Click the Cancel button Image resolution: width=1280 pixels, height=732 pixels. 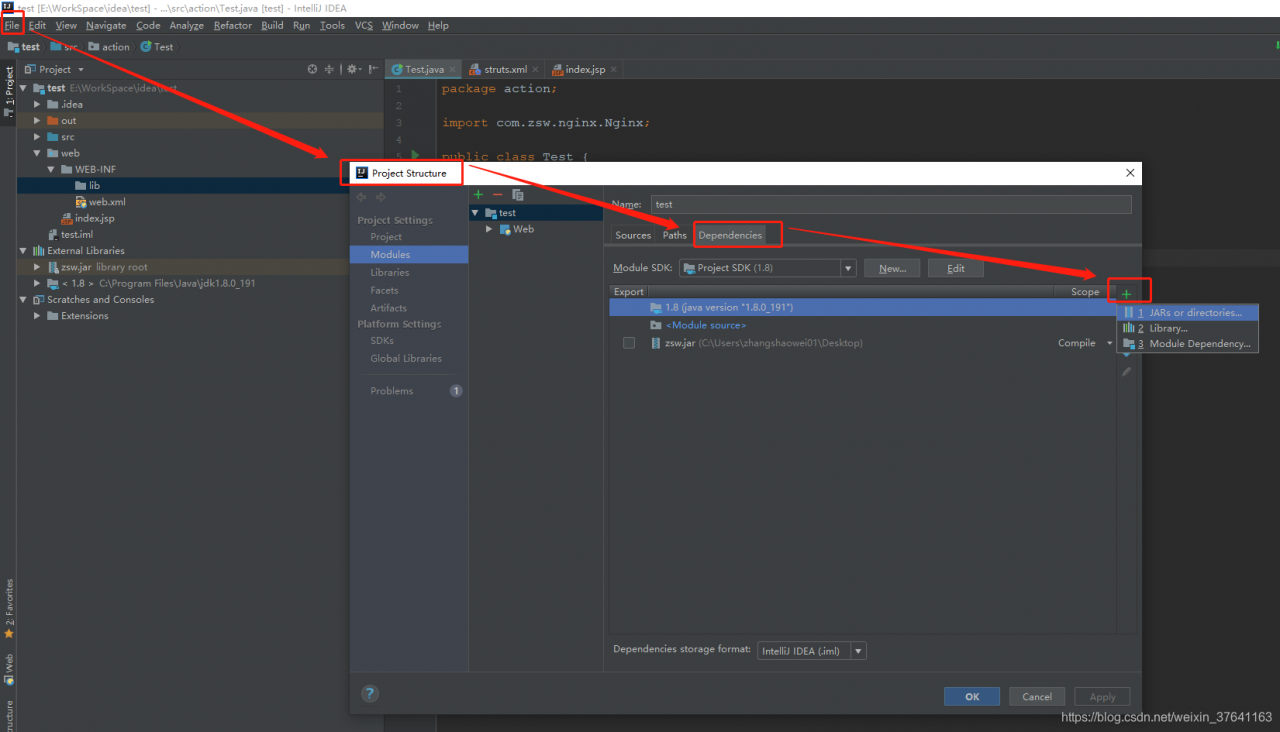tap(1037, 697)
